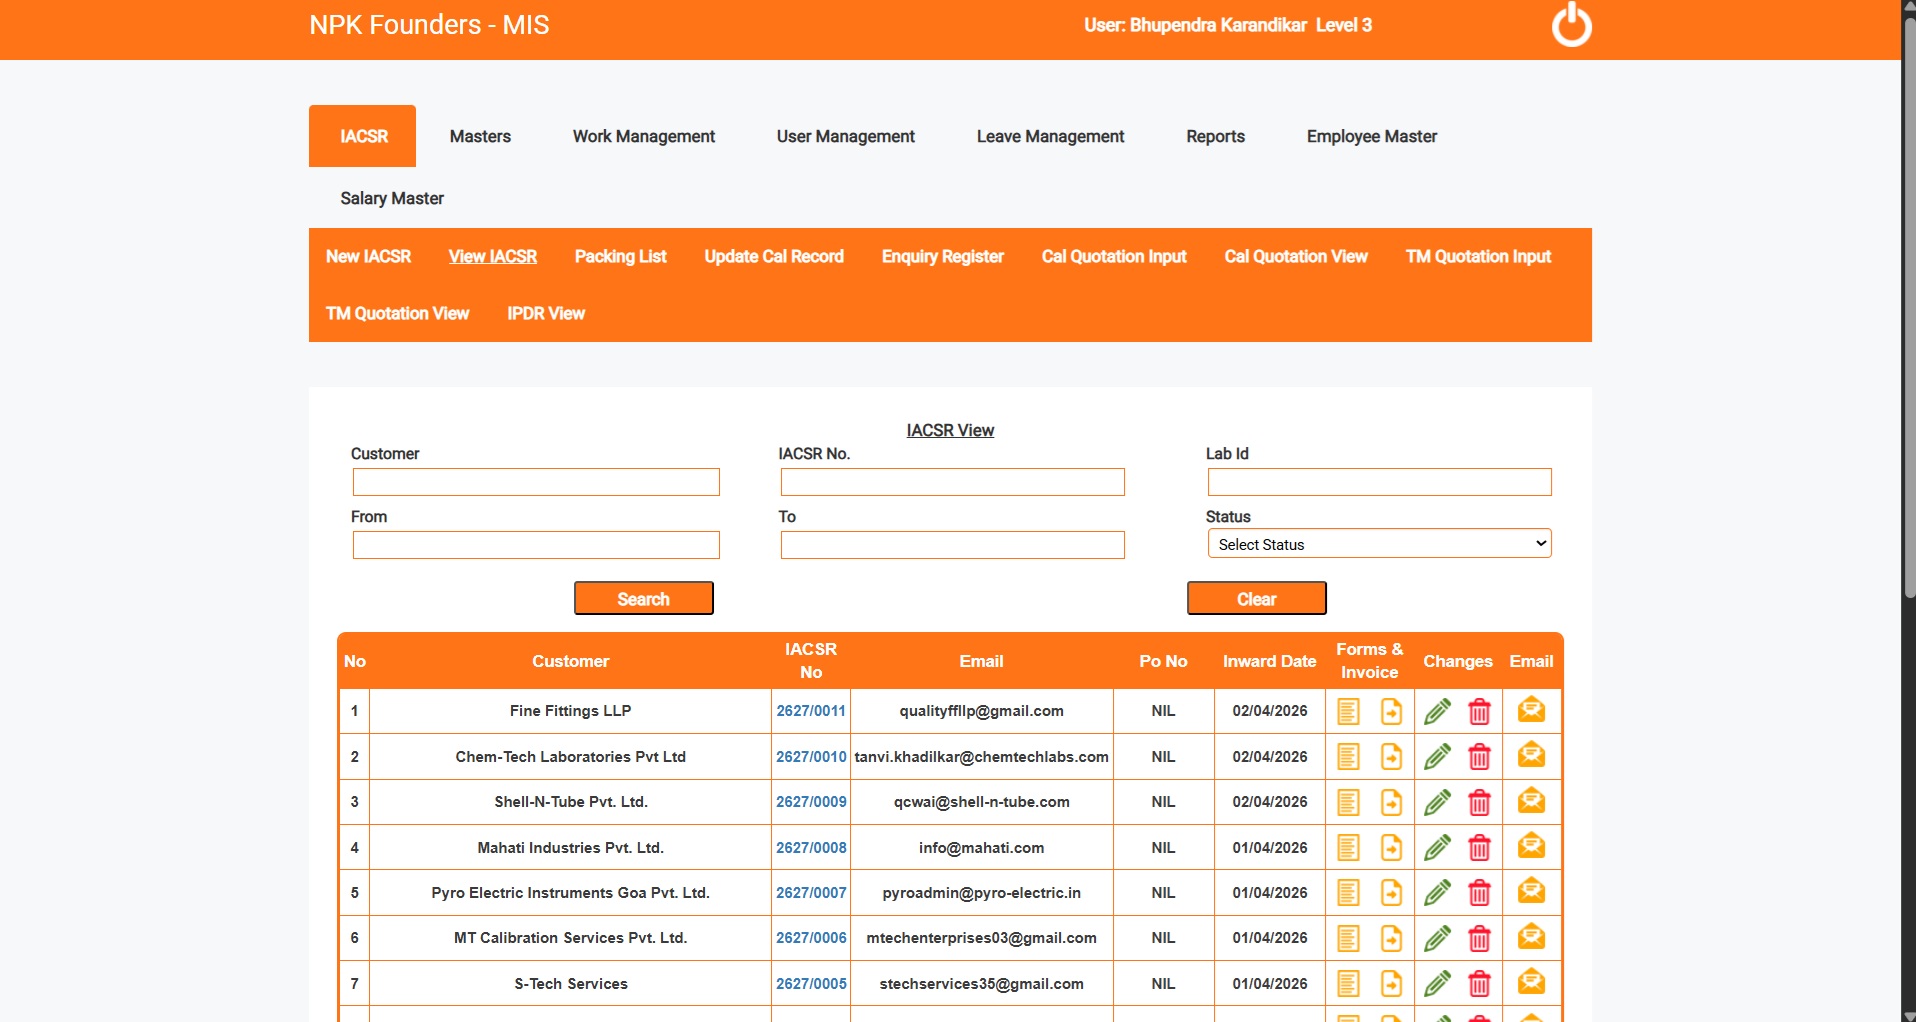Open the Reports menu
This screenshot has height=1022, width=1916.
click(1215, 136)
